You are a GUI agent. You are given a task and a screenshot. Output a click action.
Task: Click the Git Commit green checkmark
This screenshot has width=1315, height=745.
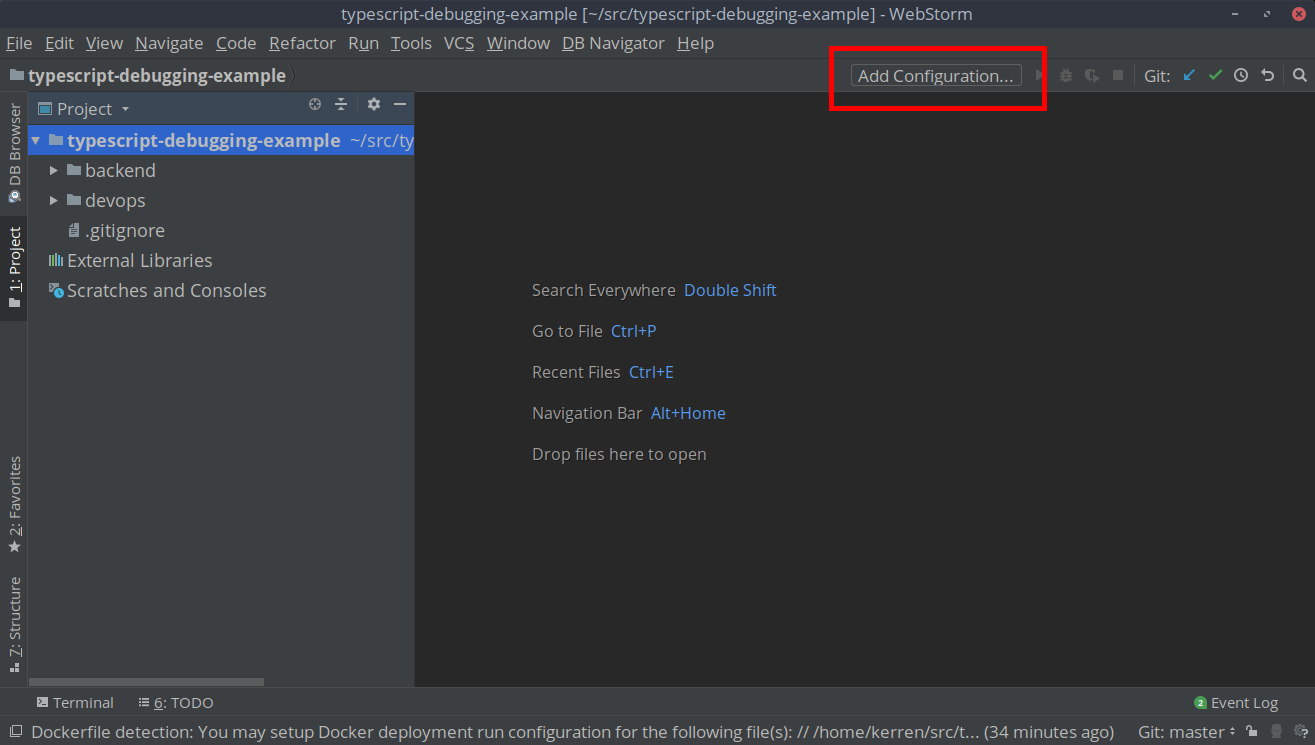tap(1215, 75)
